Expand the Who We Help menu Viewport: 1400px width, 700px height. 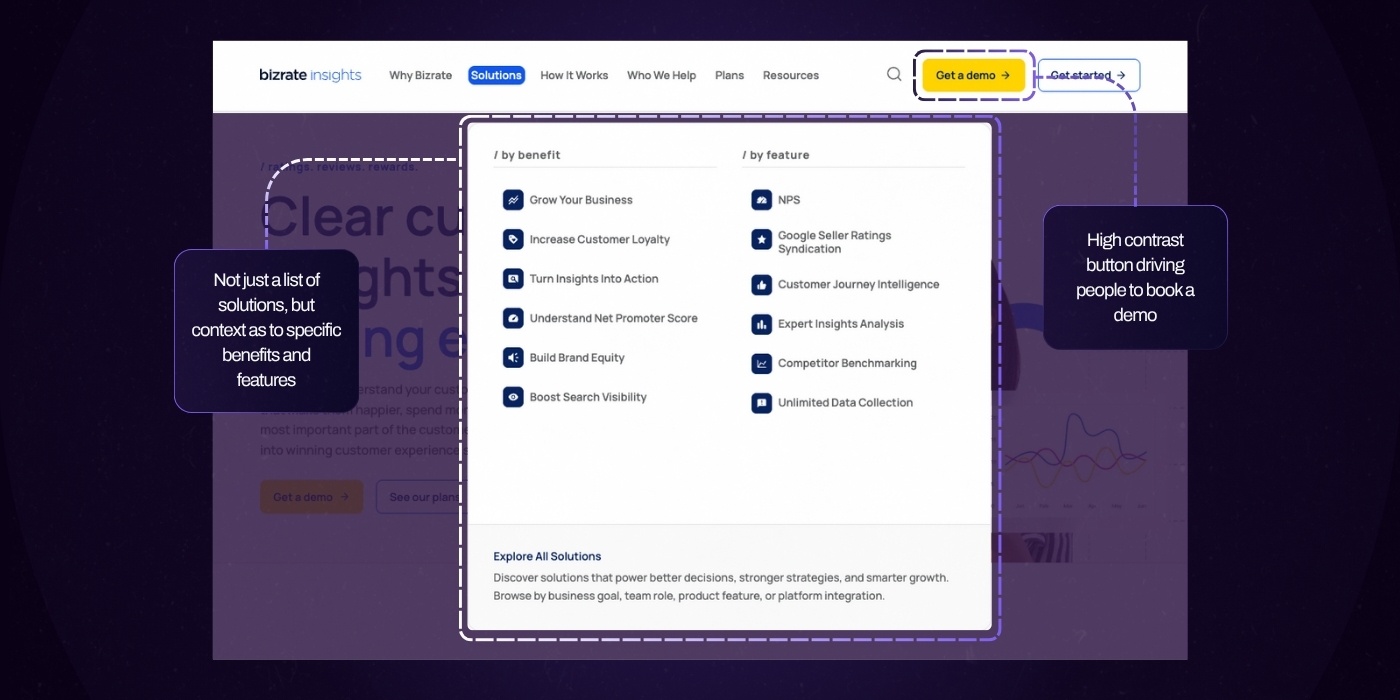pyautogui.click(x=661, y=75)
